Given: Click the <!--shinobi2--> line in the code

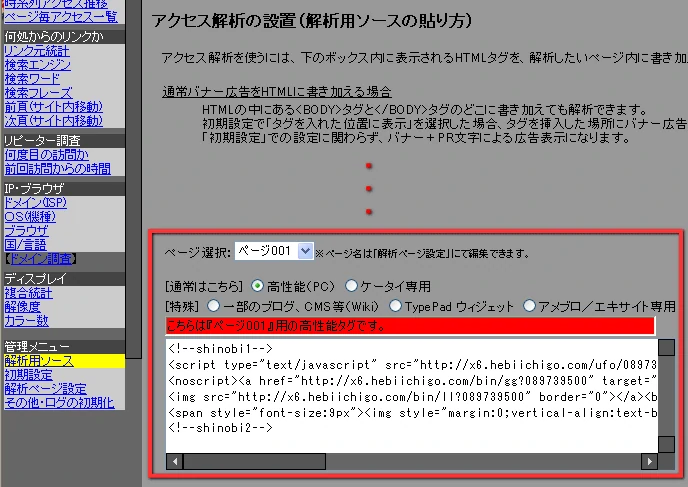Looking at the screenshot, I should [x=220, y=428].
